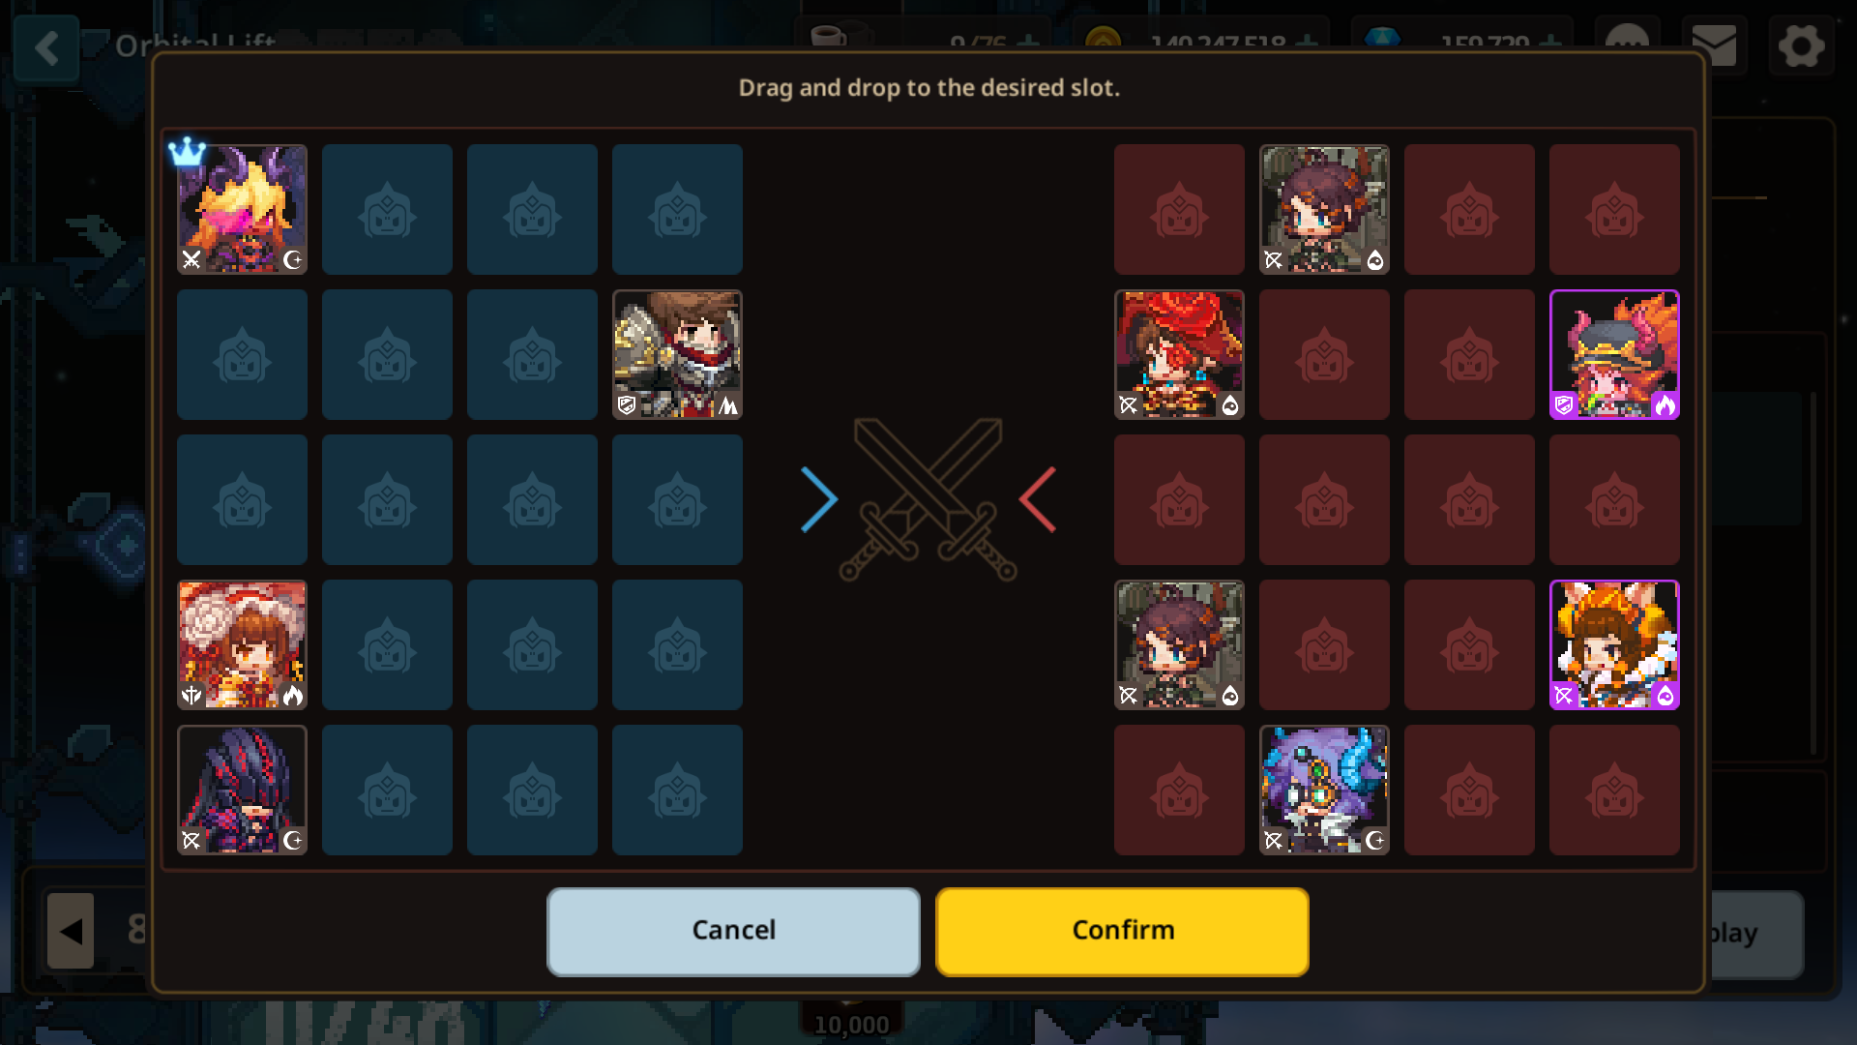
Task: Select the dark hooded hero with red markings
Action: click(242, 789)
